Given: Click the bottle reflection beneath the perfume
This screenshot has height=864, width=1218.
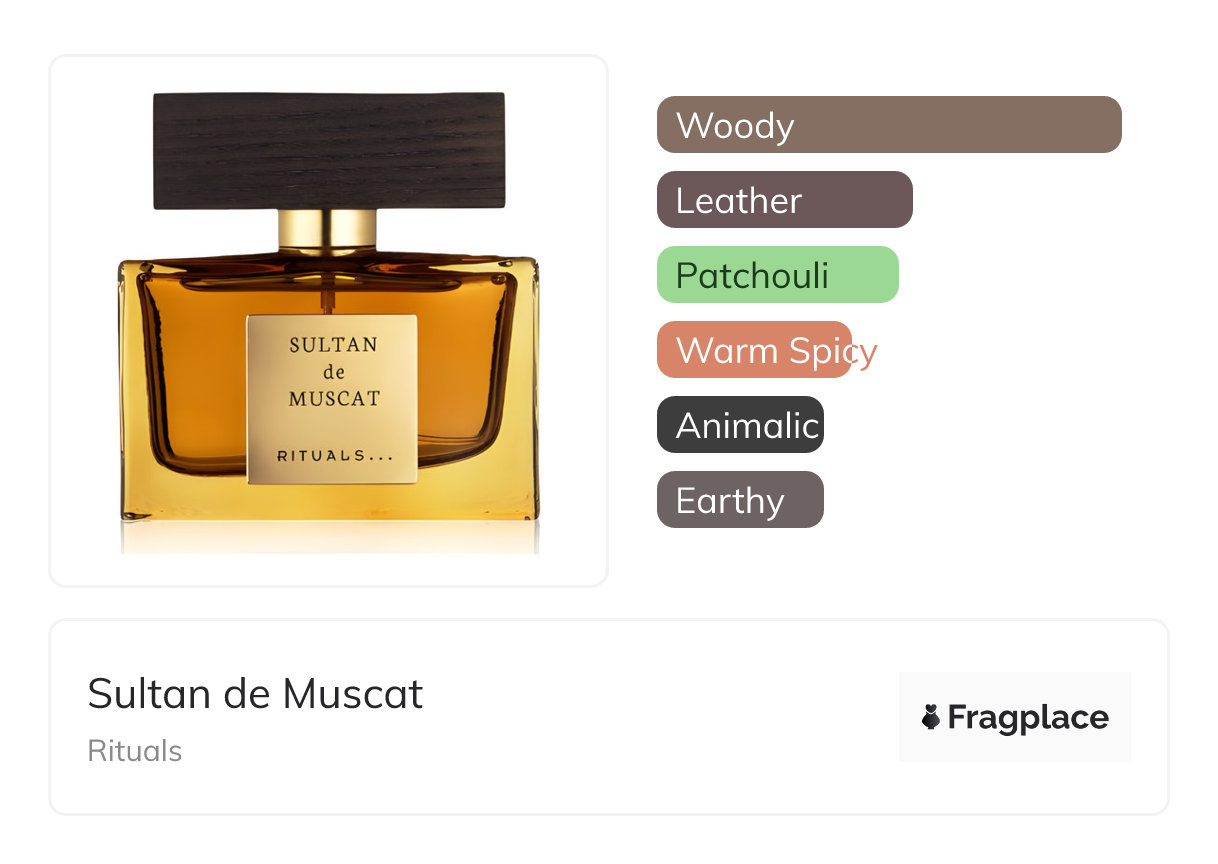Looking at the screenshot, I should 329,536.
